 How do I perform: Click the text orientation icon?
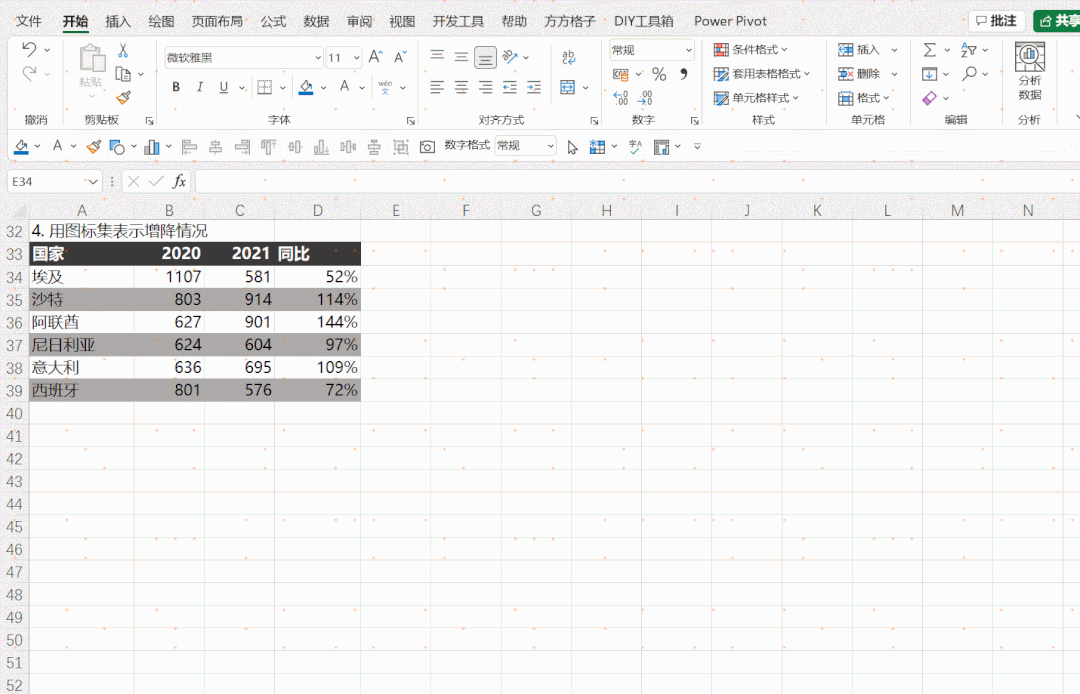[510, 56]
